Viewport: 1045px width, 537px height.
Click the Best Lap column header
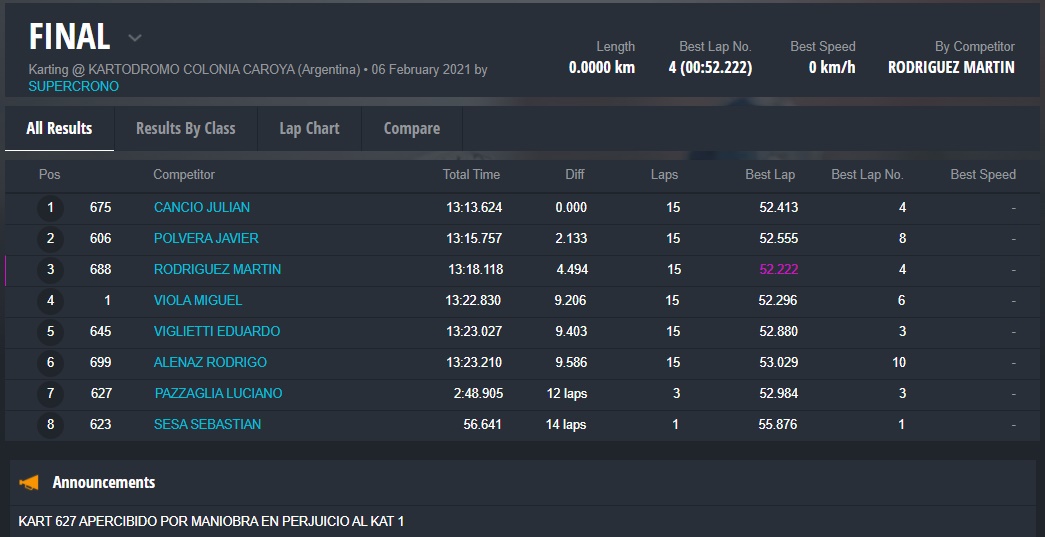[x=770, y=174]
